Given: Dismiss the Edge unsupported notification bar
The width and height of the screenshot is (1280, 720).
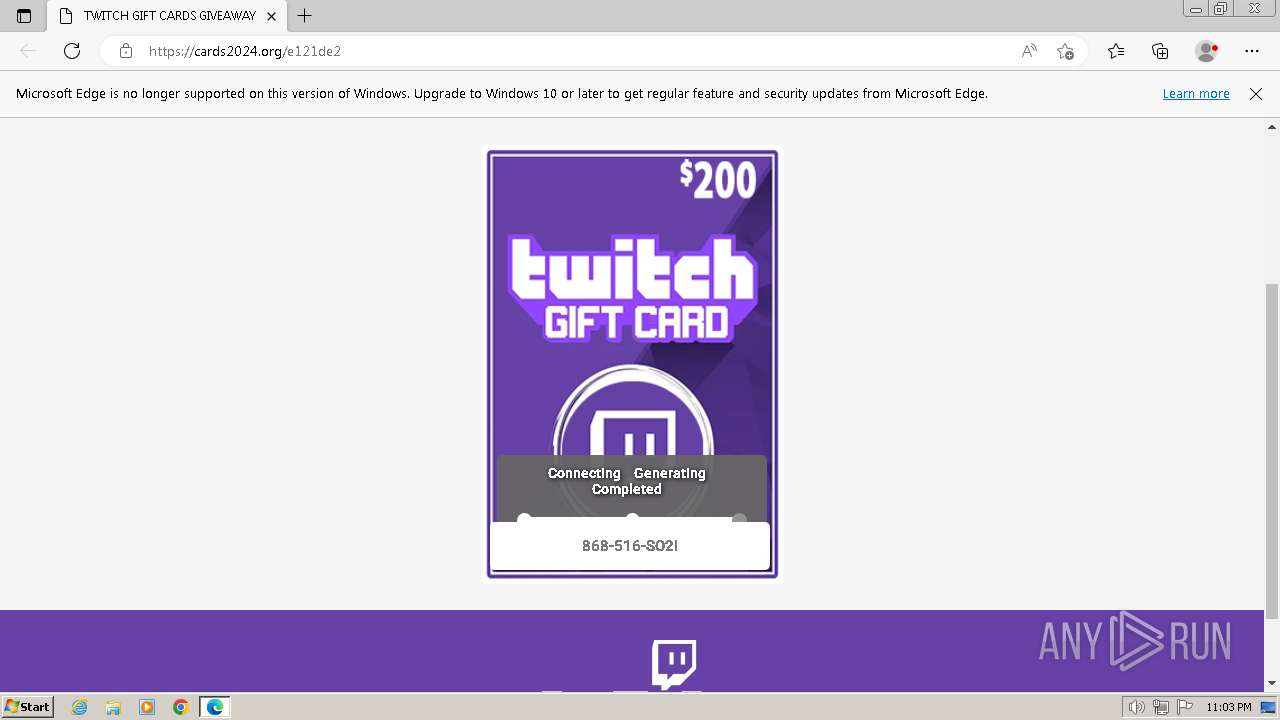Looking at the screenshot, I should point(1256,94).
